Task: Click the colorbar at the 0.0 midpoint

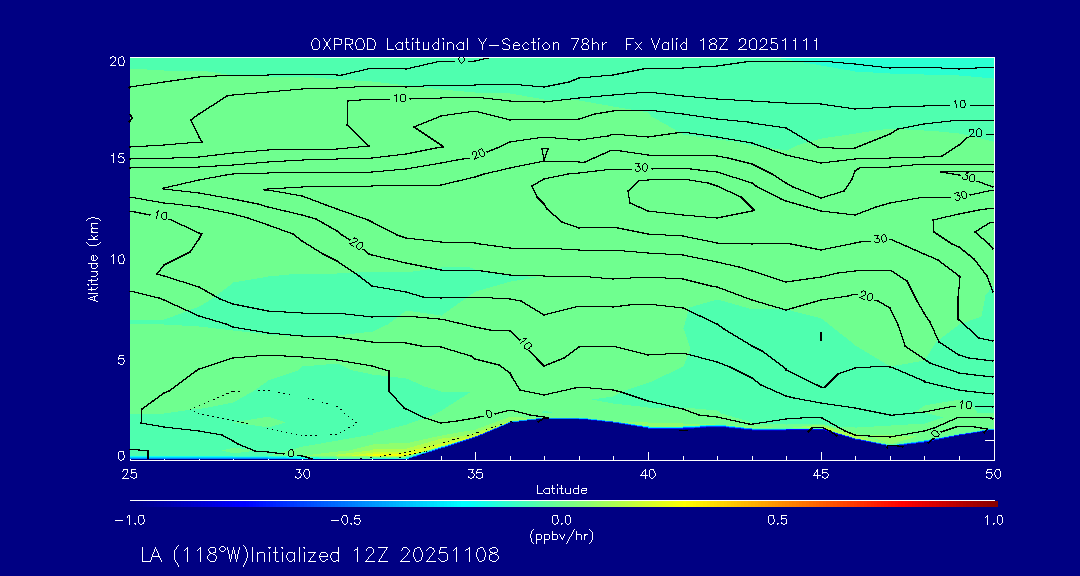Action: (562, 502)
